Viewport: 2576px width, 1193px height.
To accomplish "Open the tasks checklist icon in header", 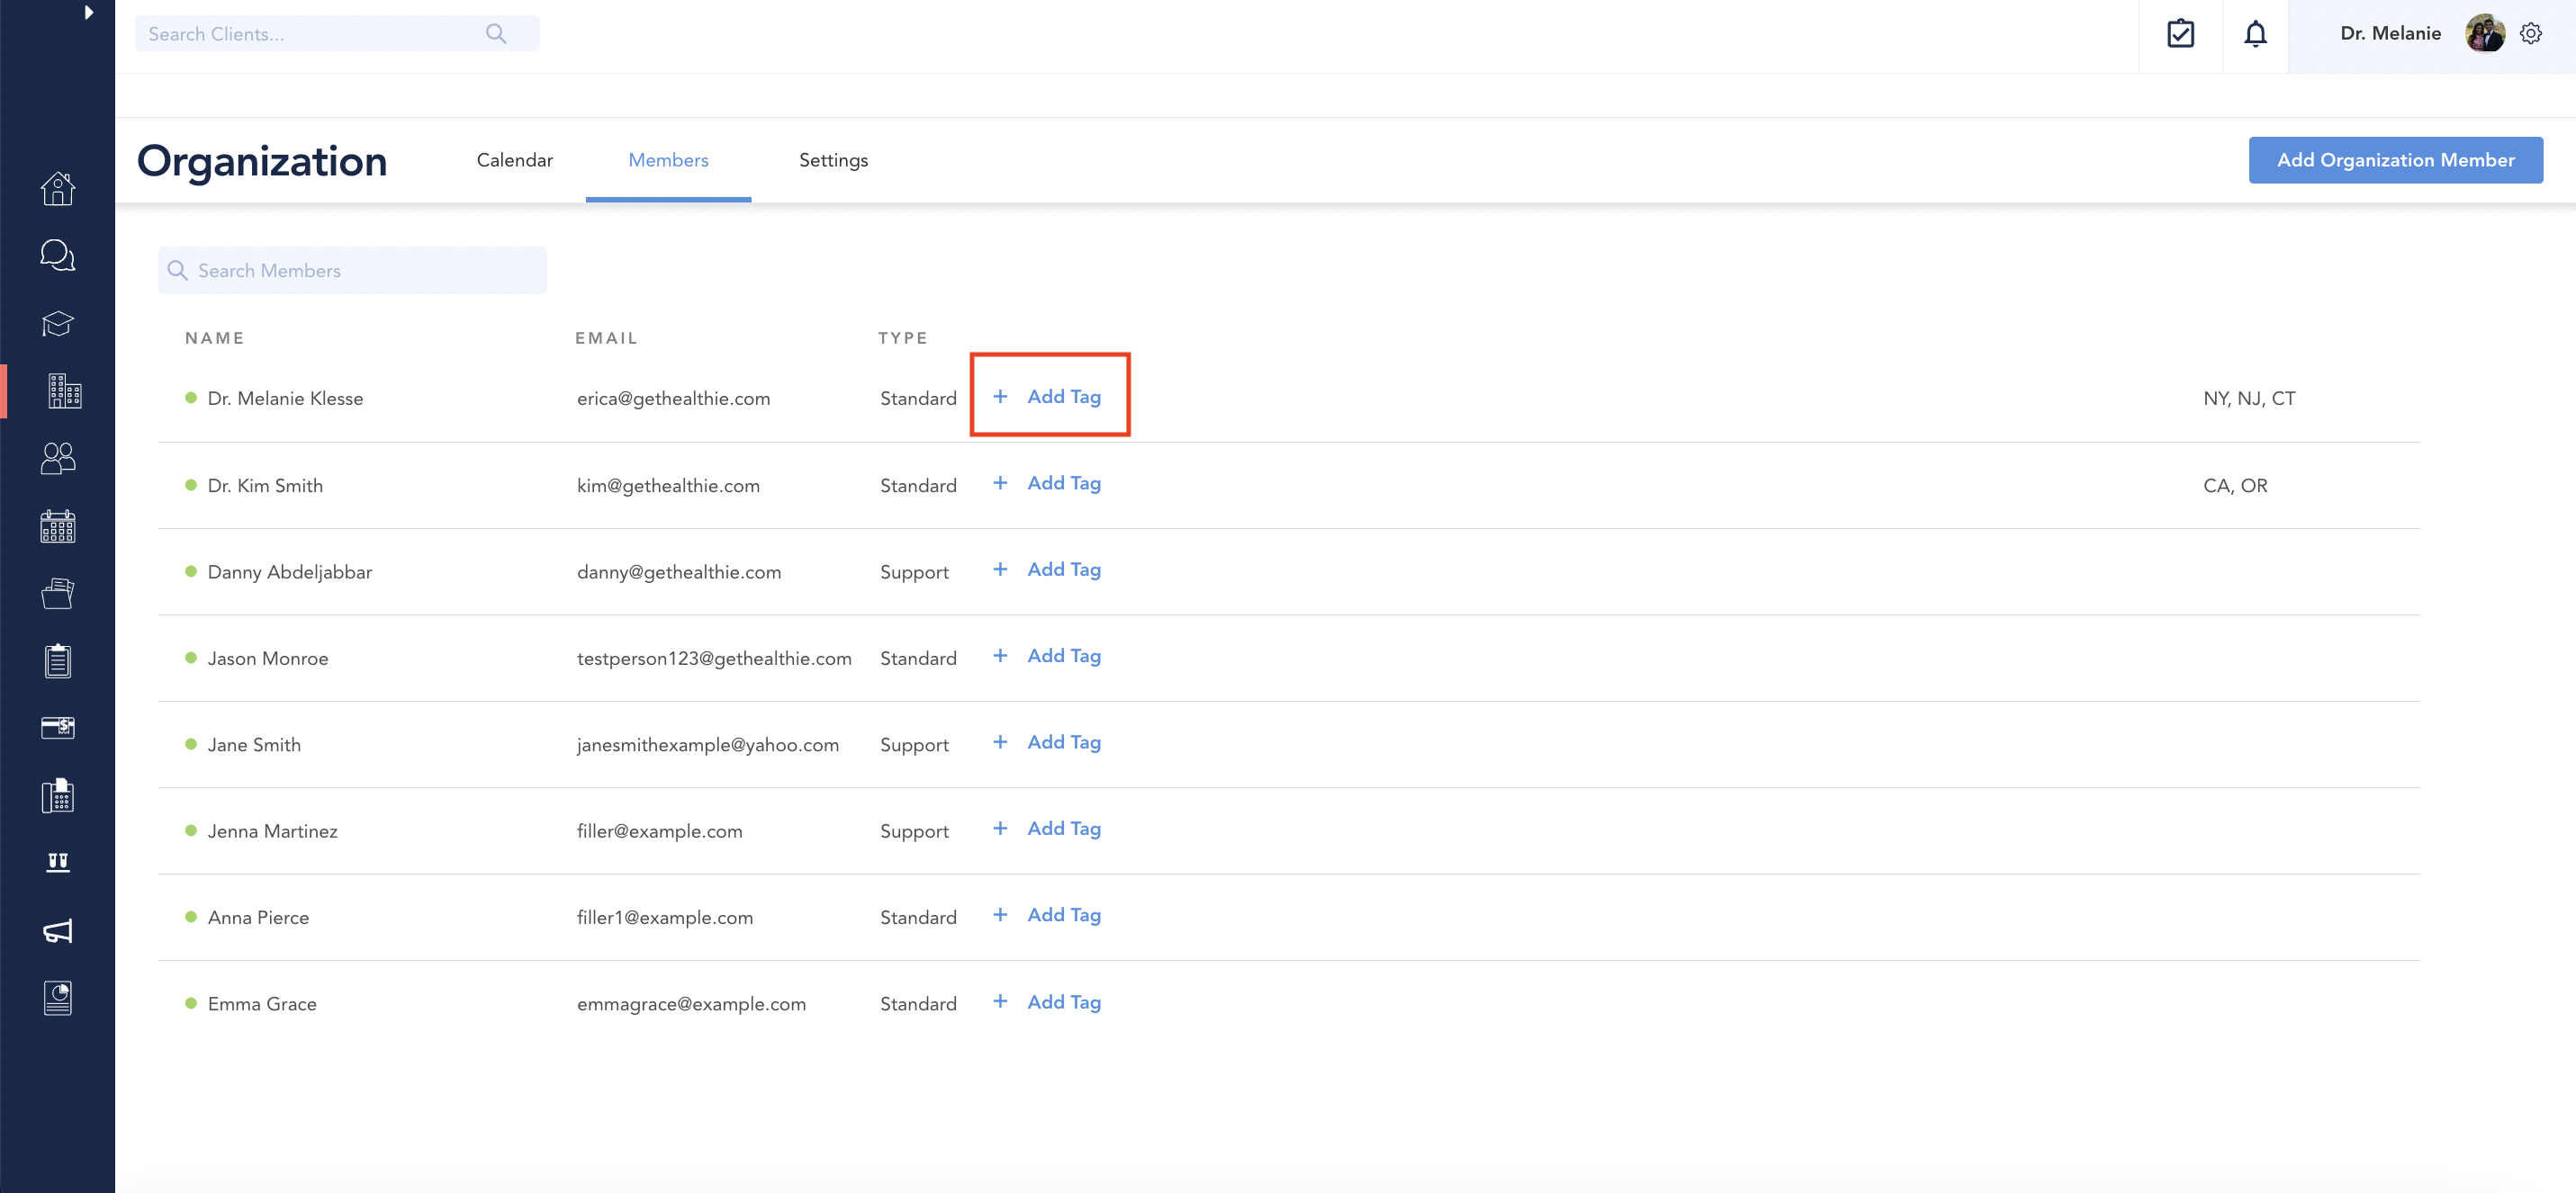I will pos(2180,34).
